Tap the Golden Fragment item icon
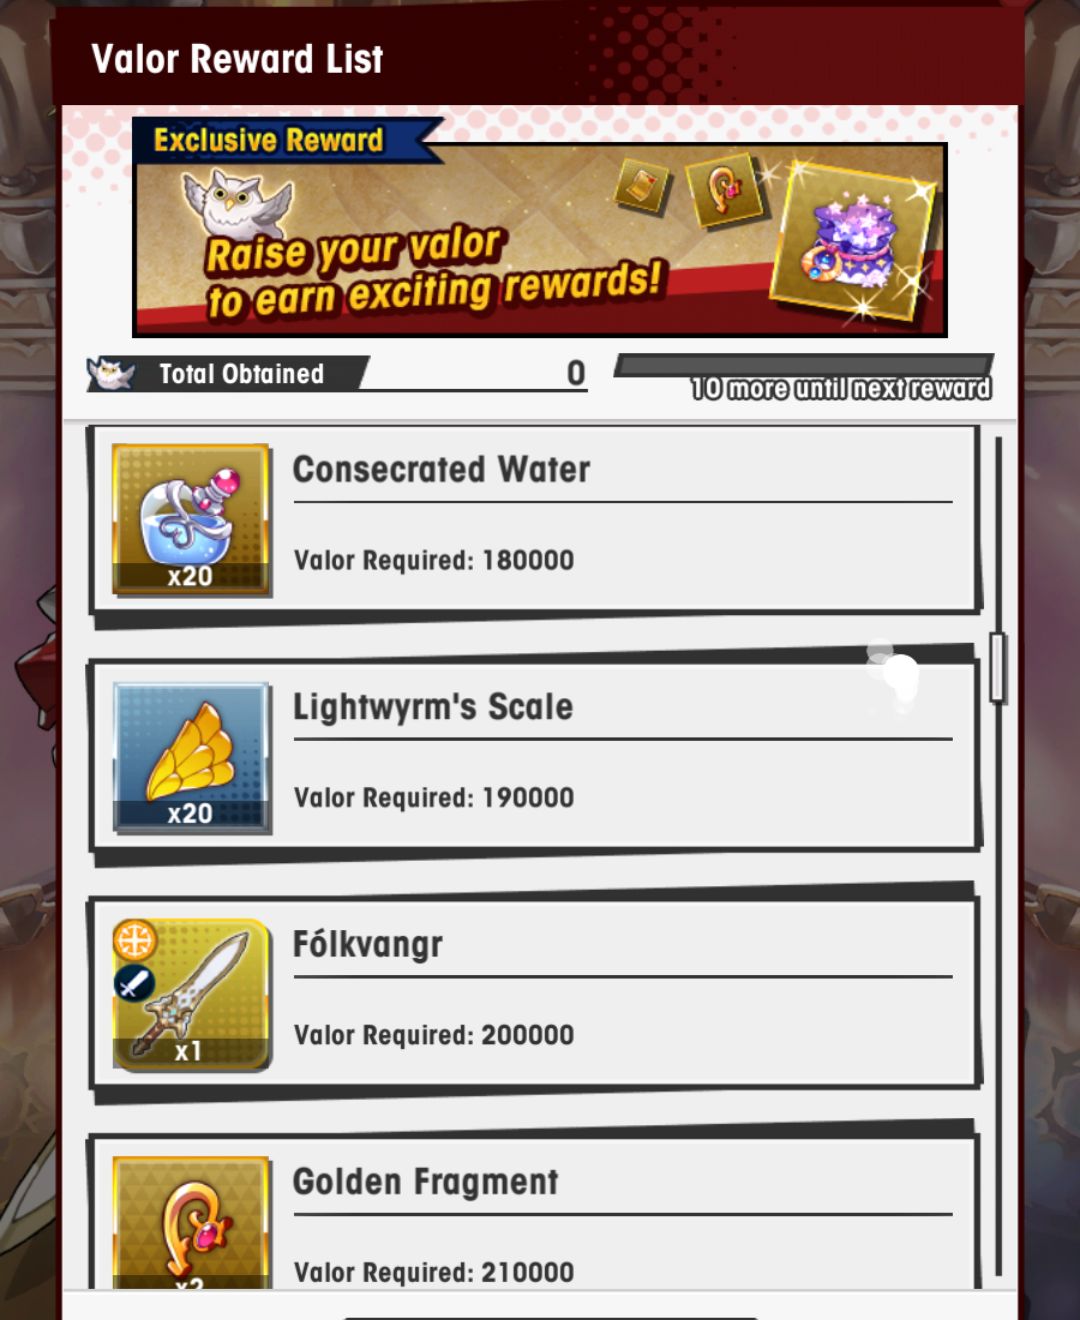 coord(190,1221)
